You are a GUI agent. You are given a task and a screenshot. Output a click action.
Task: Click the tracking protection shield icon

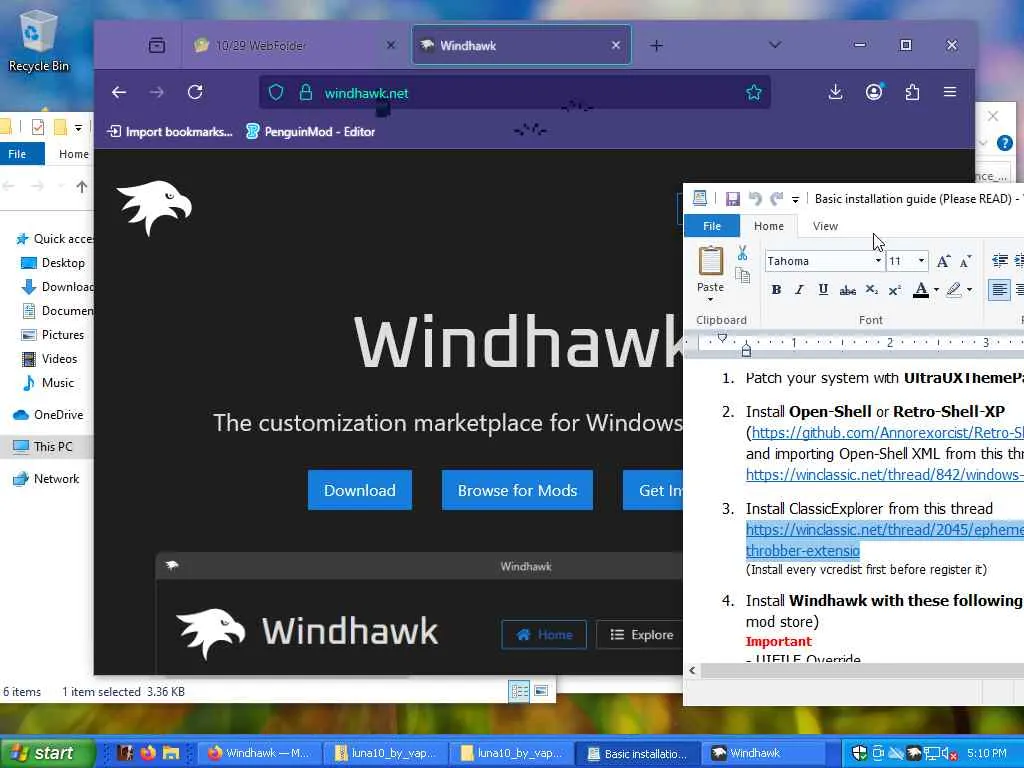[x=276, y=93]
